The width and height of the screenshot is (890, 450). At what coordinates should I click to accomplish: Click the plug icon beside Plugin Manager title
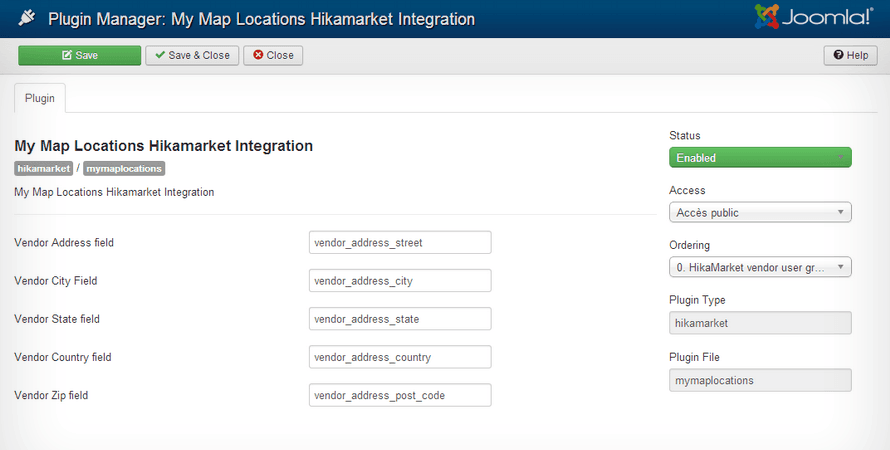pos(25,19)
